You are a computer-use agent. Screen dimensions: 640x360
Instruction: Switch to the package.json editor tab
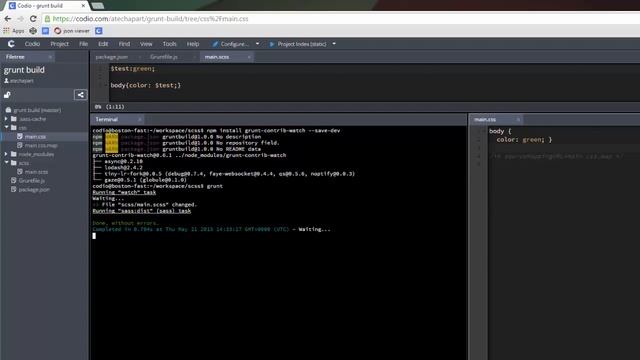(x=111, y=57)
